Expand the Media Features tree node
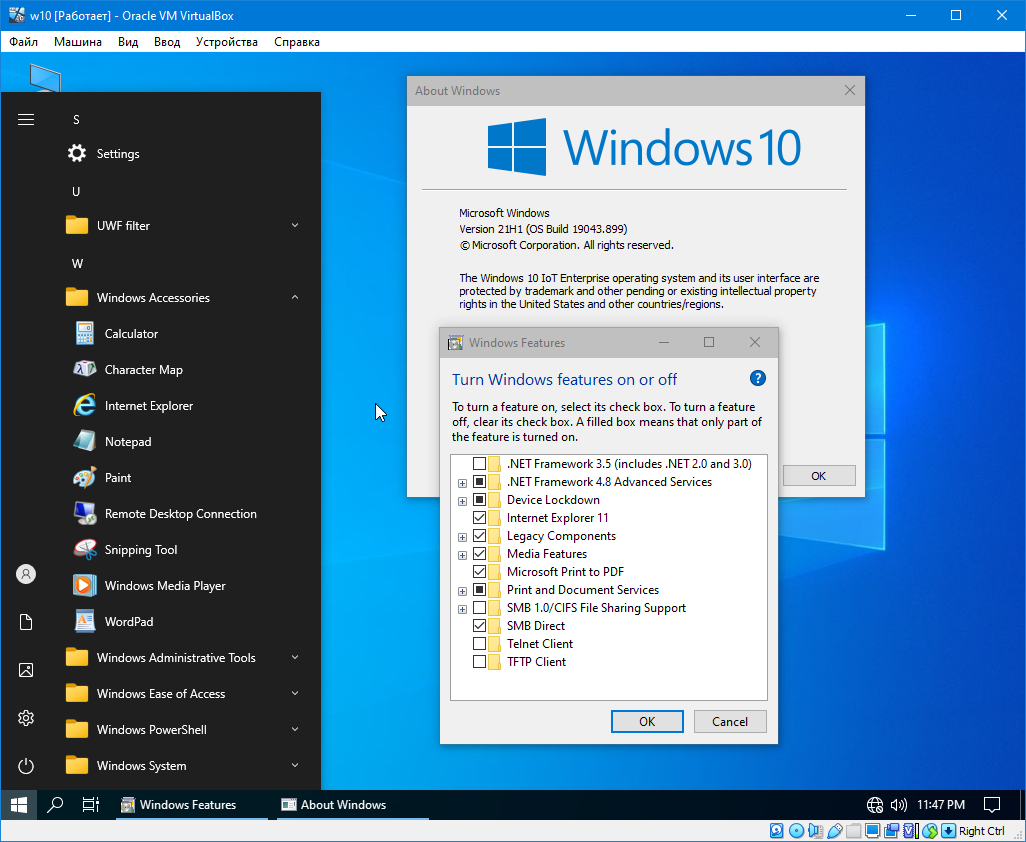1026x842 pixels. point(463,555)
